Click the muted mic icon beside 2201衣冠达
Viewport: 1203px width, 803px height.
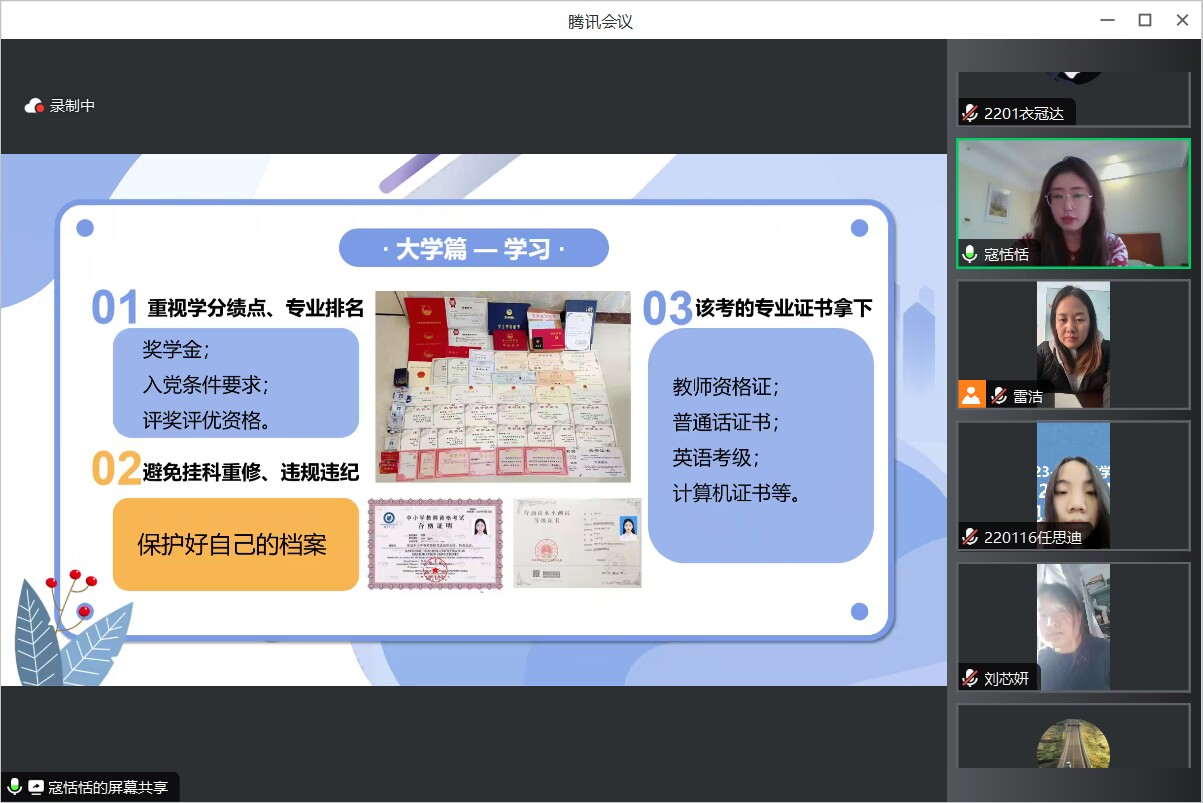tap(970, 113)
